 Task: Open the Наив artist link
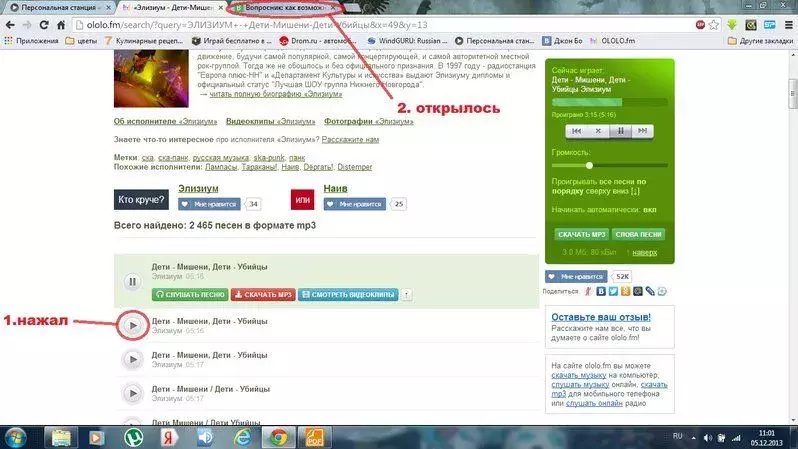coord(335,188)
